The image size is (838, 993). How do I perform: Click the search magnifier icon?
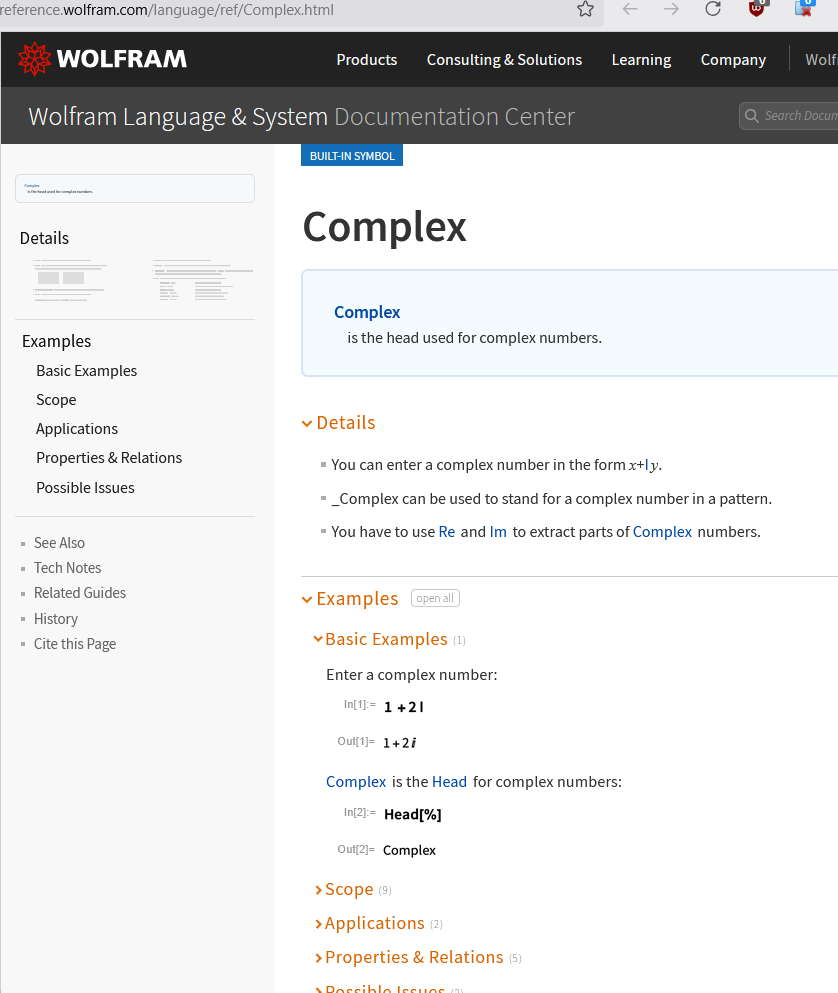pos(752,116)
